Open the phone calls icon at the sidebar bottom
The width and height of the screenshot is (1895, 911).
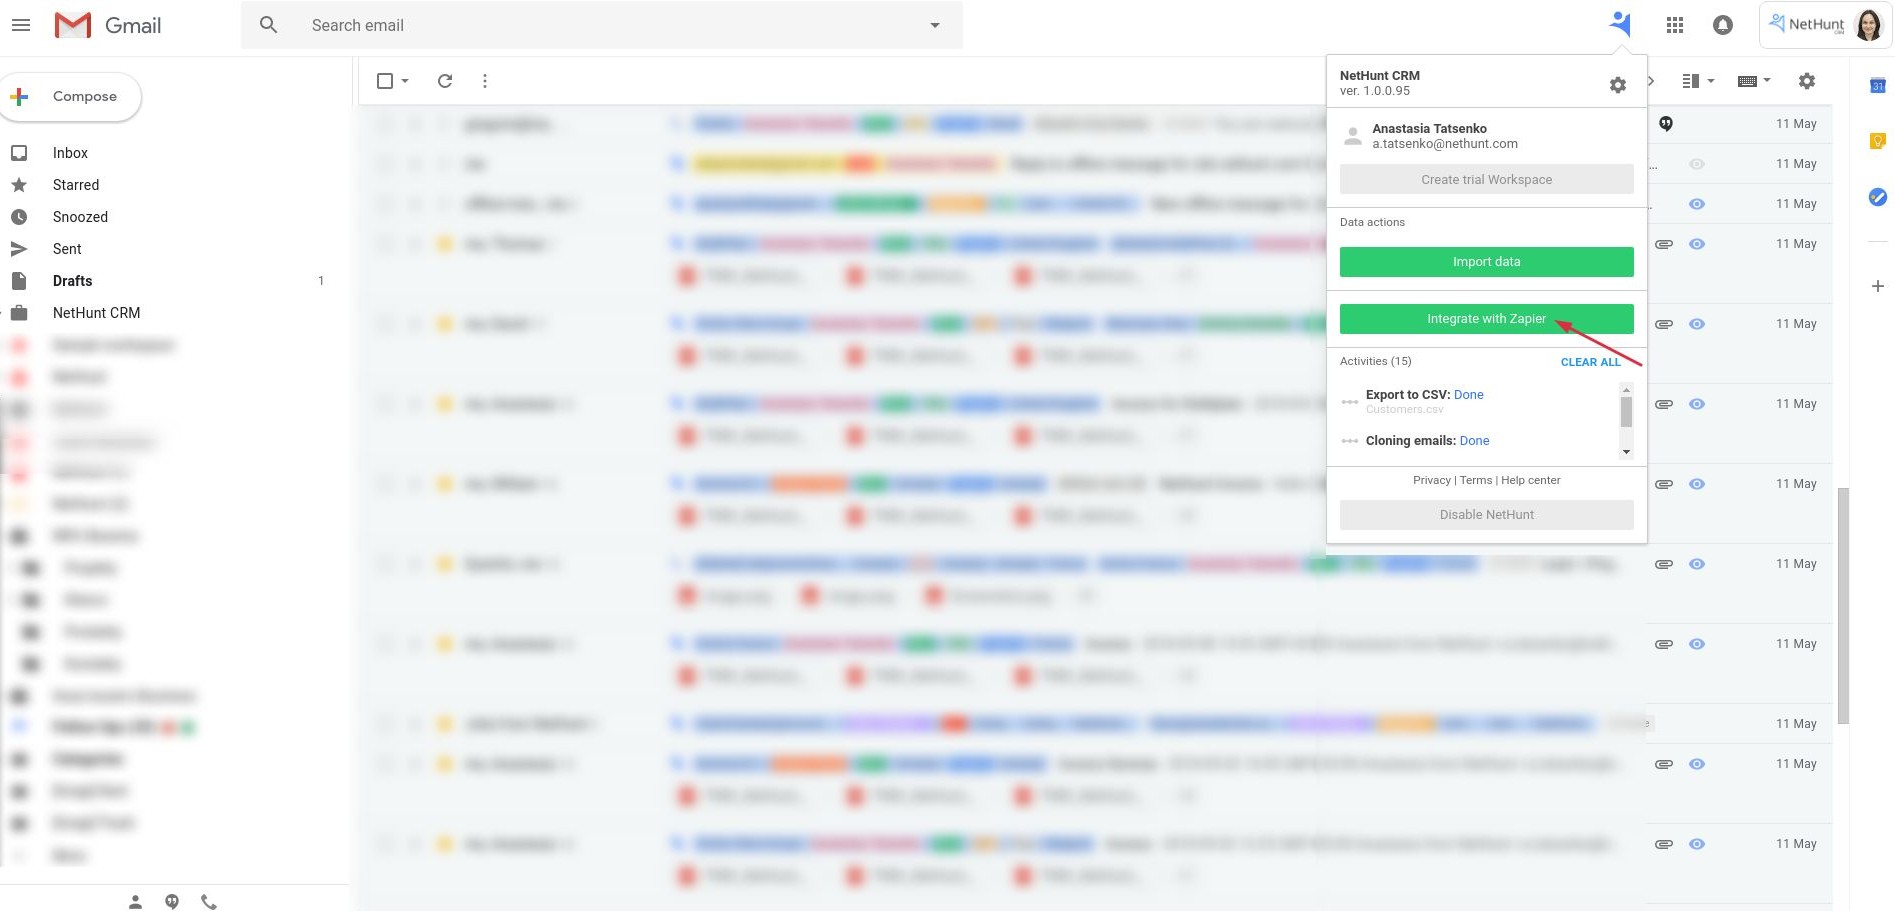click(209, 901)
